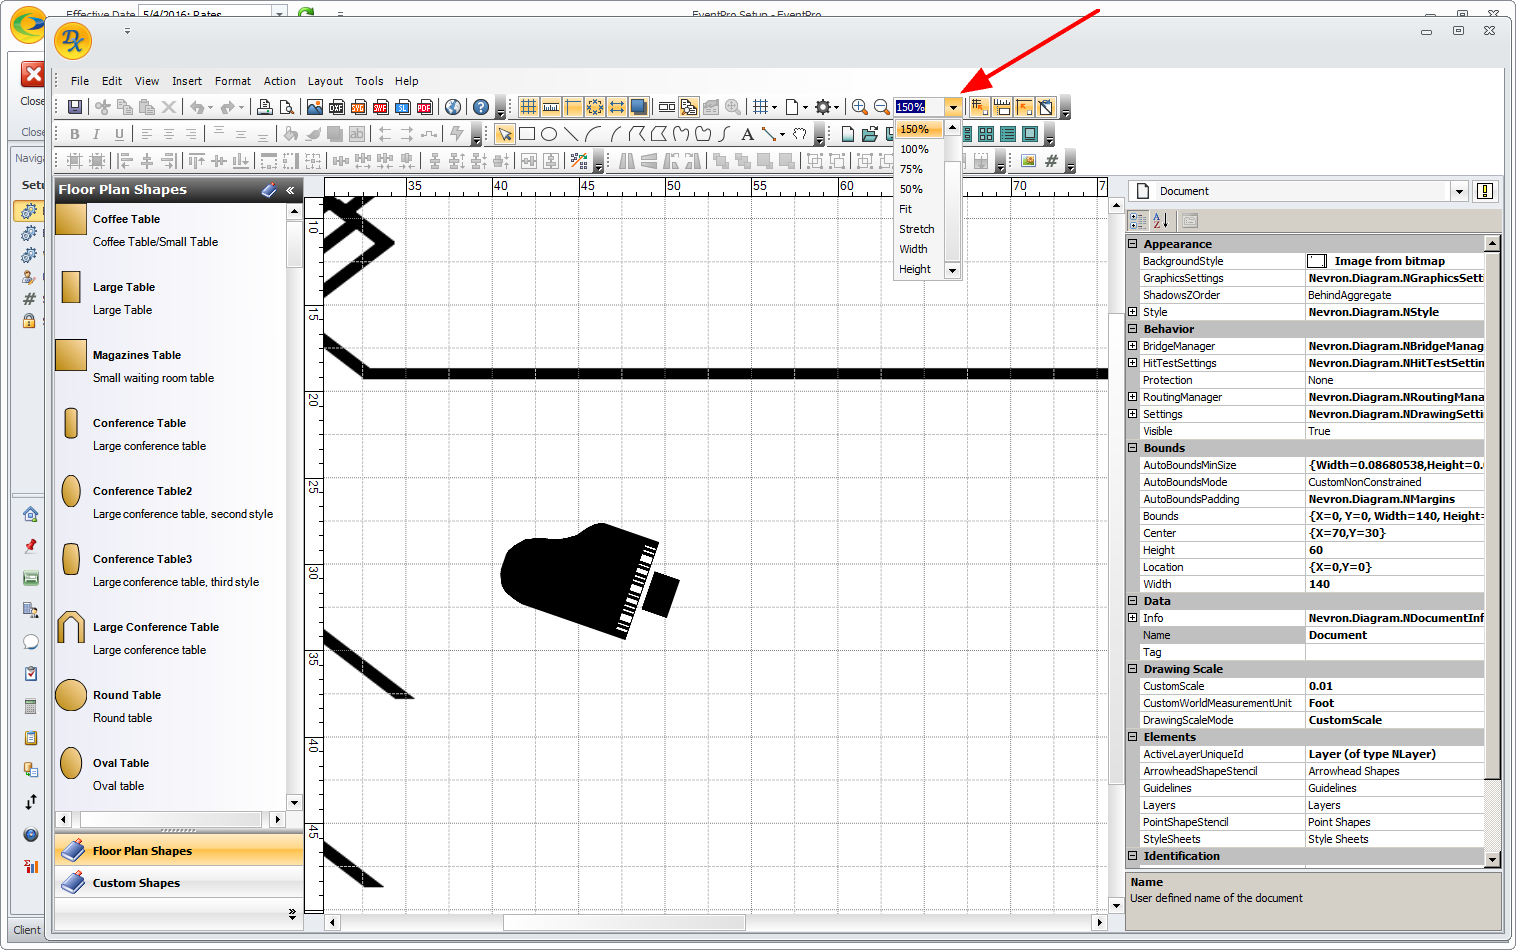
Task: Open the Document selector combo box
Action: (1298, 191)
